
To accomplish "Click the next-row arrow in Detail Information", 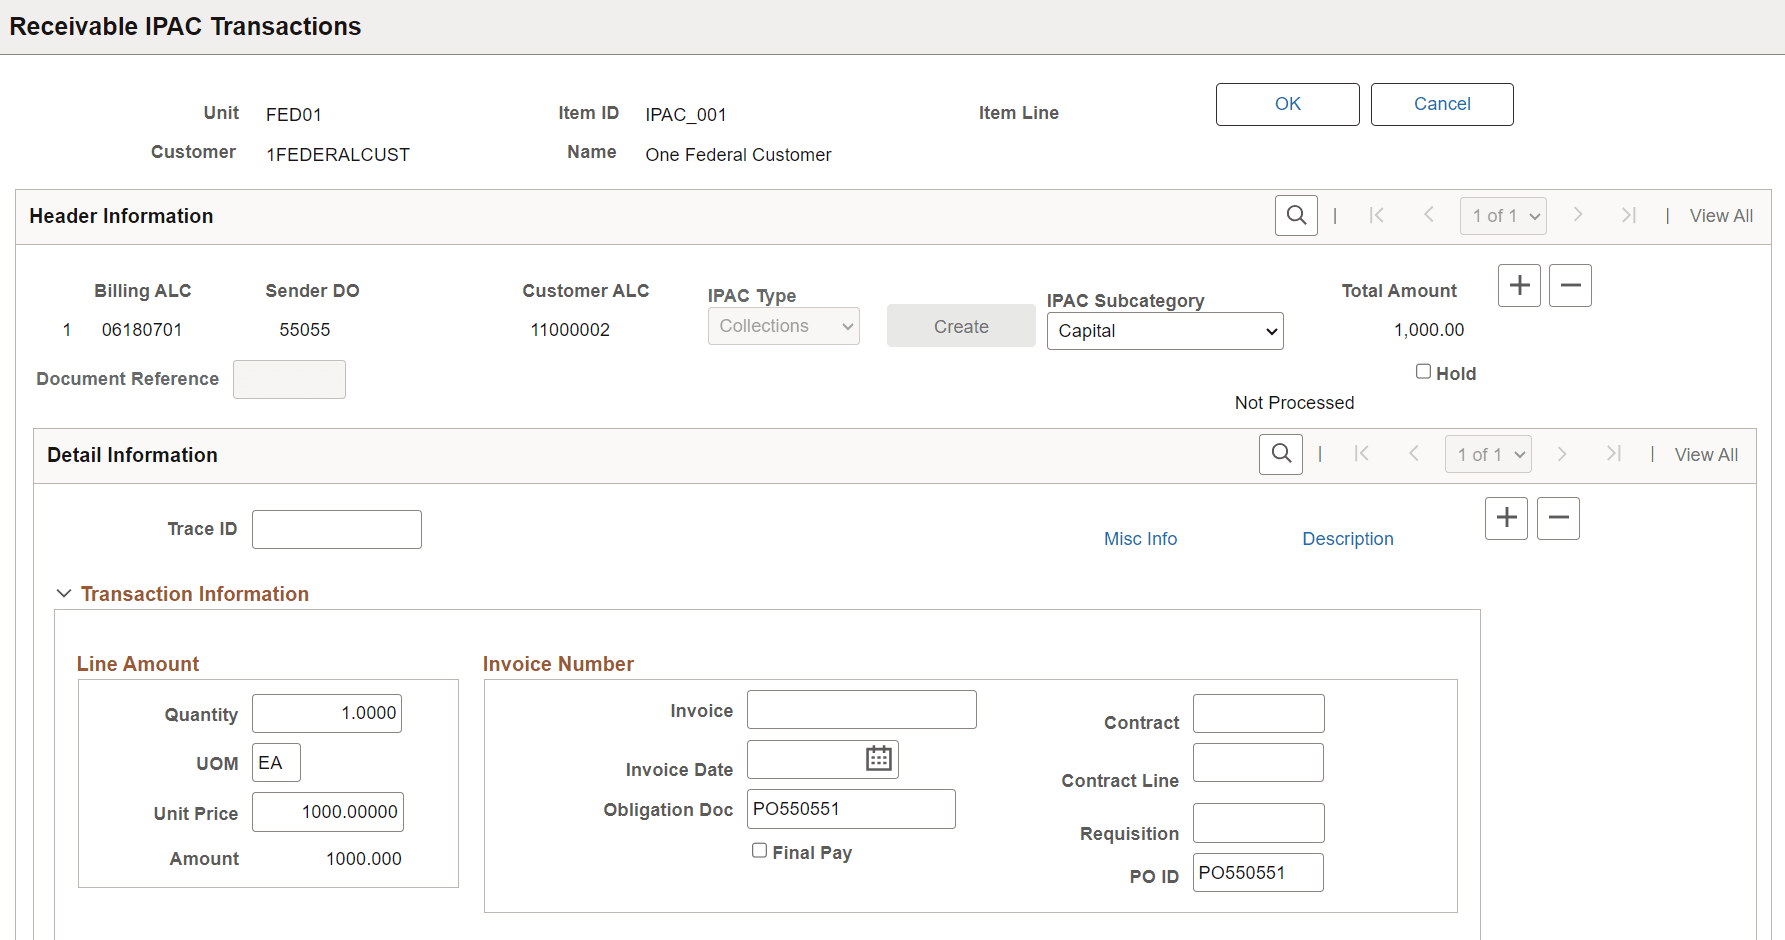I will pos(1562,454).
